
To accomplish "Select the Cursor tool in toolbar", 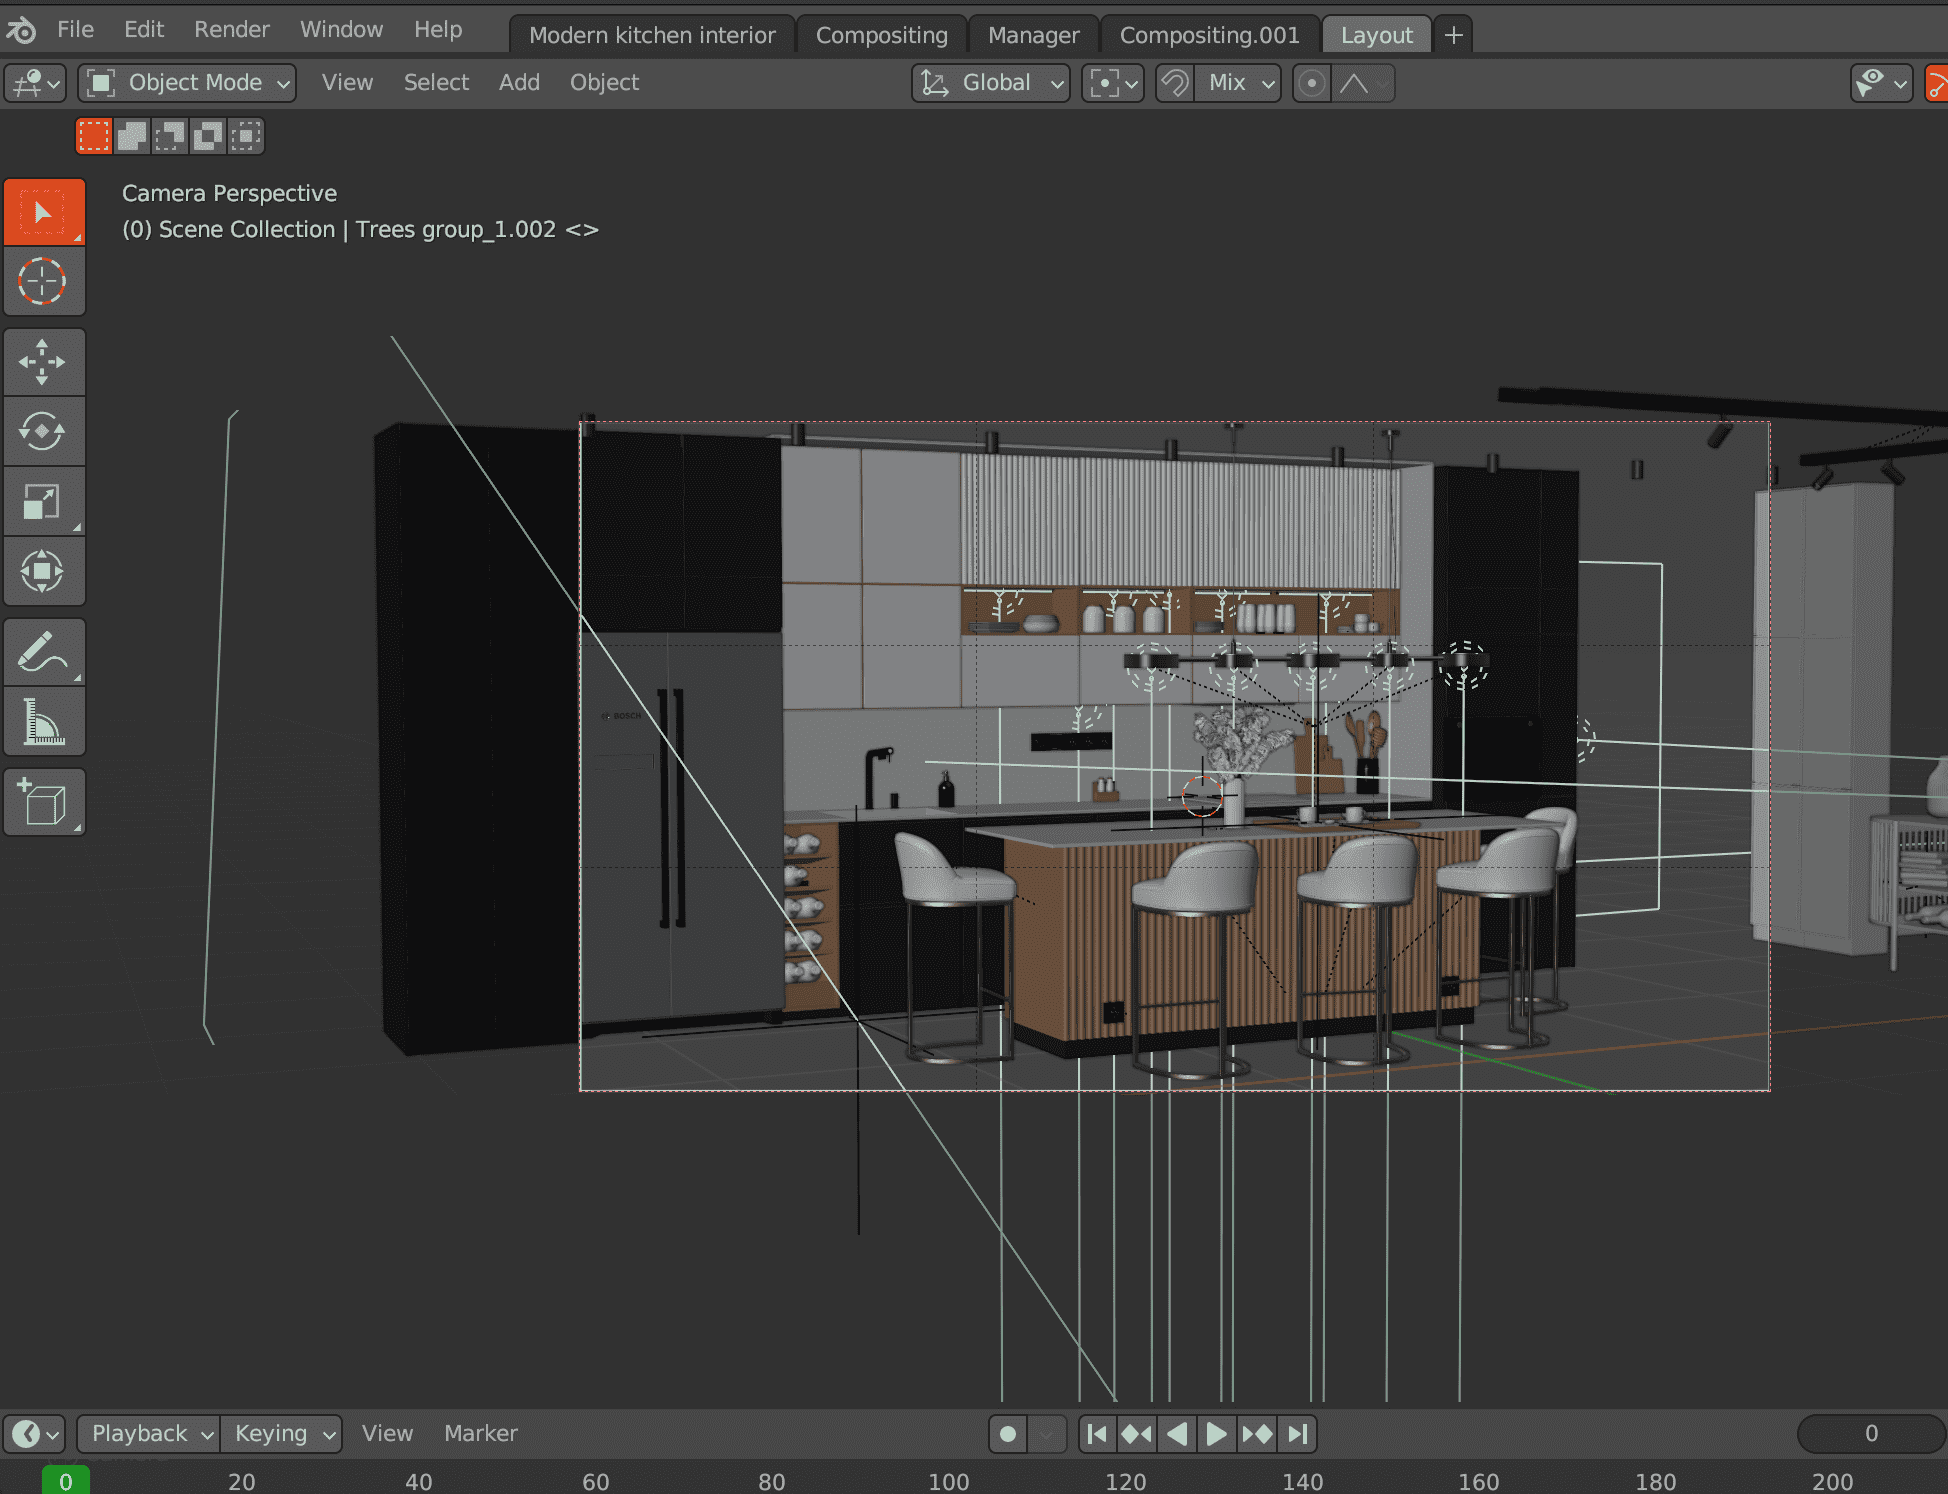I will click(43, 282).
